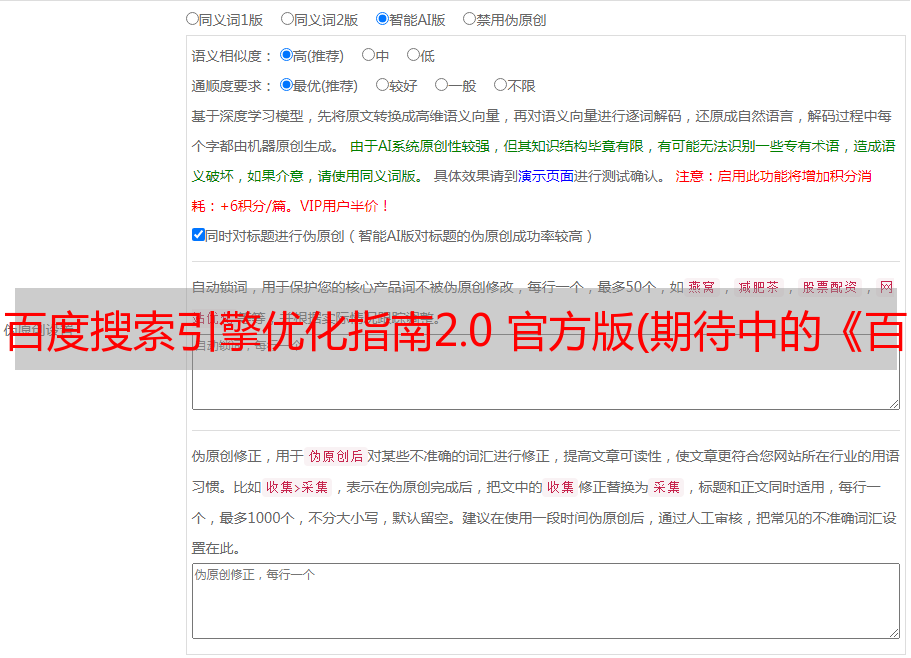
Task: Set 通顺度要求 to 最优(推荐)
Action: pos(286,85)
